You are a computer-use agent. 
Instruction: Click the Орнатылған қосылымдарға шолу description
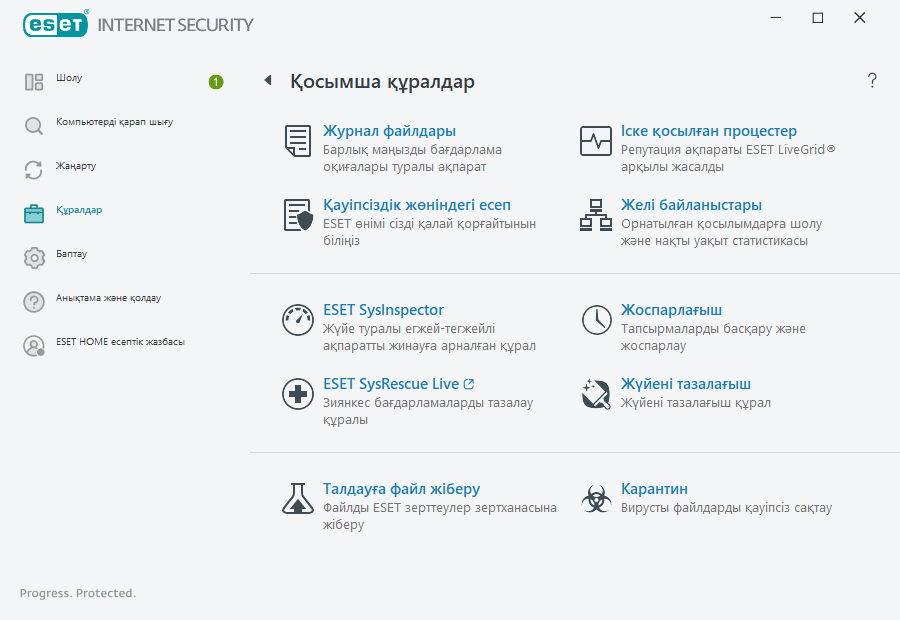721,232
